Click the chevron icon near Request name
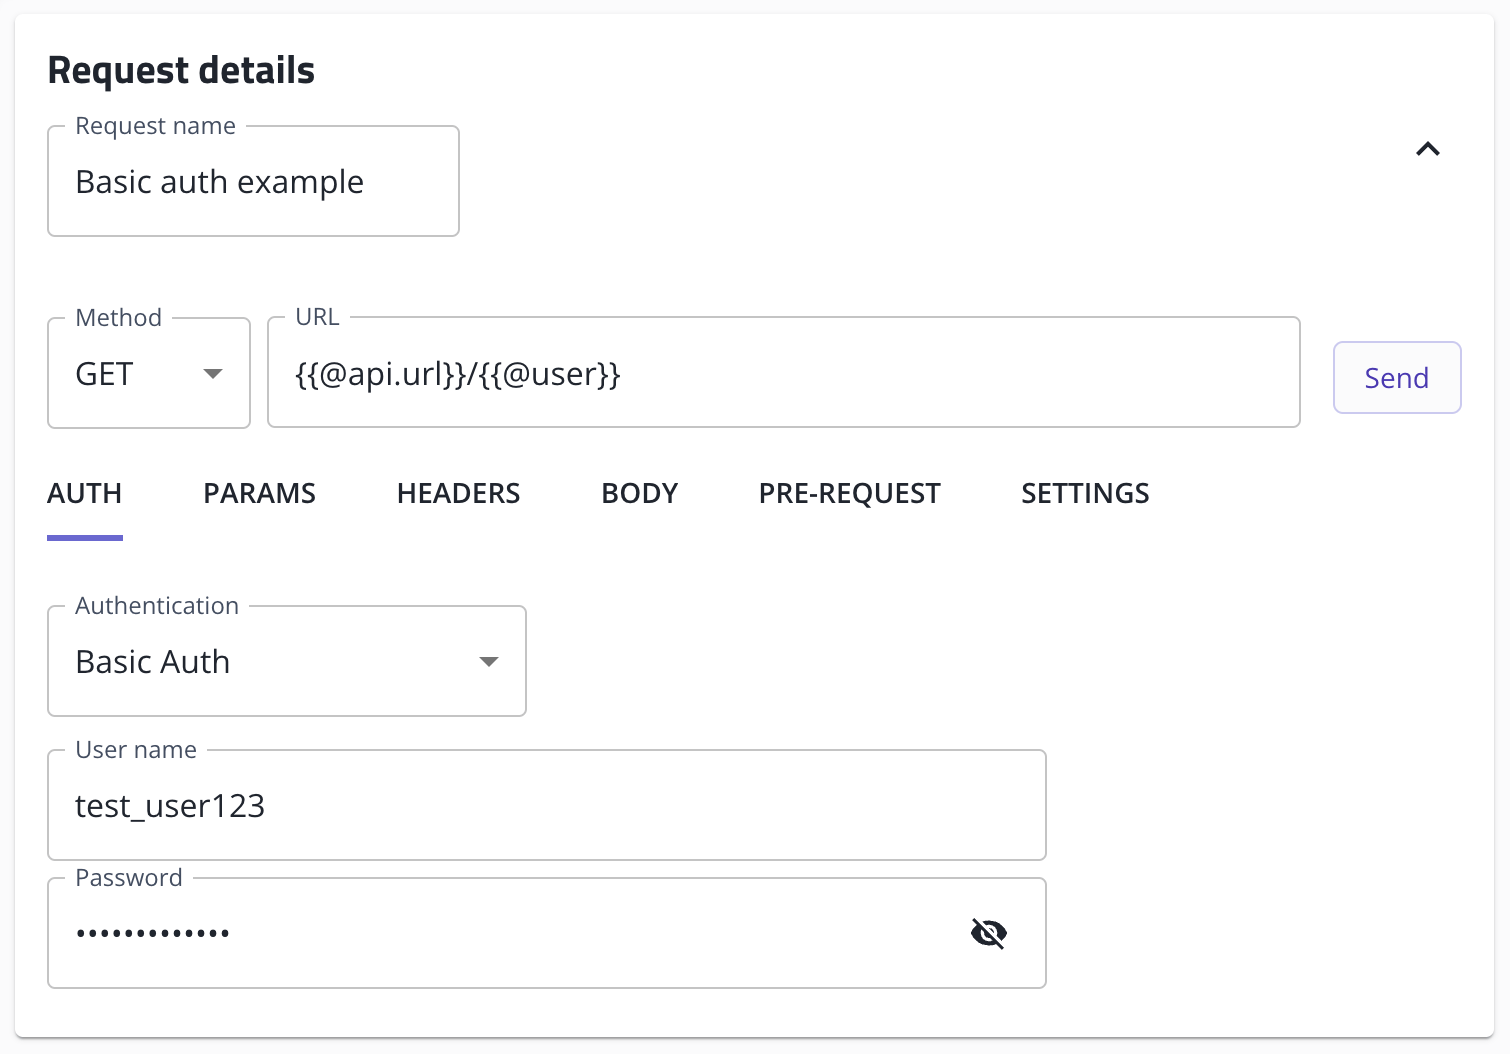Image resolution: width=1510 pixels, height=1054 pixels. [1428, 150]
